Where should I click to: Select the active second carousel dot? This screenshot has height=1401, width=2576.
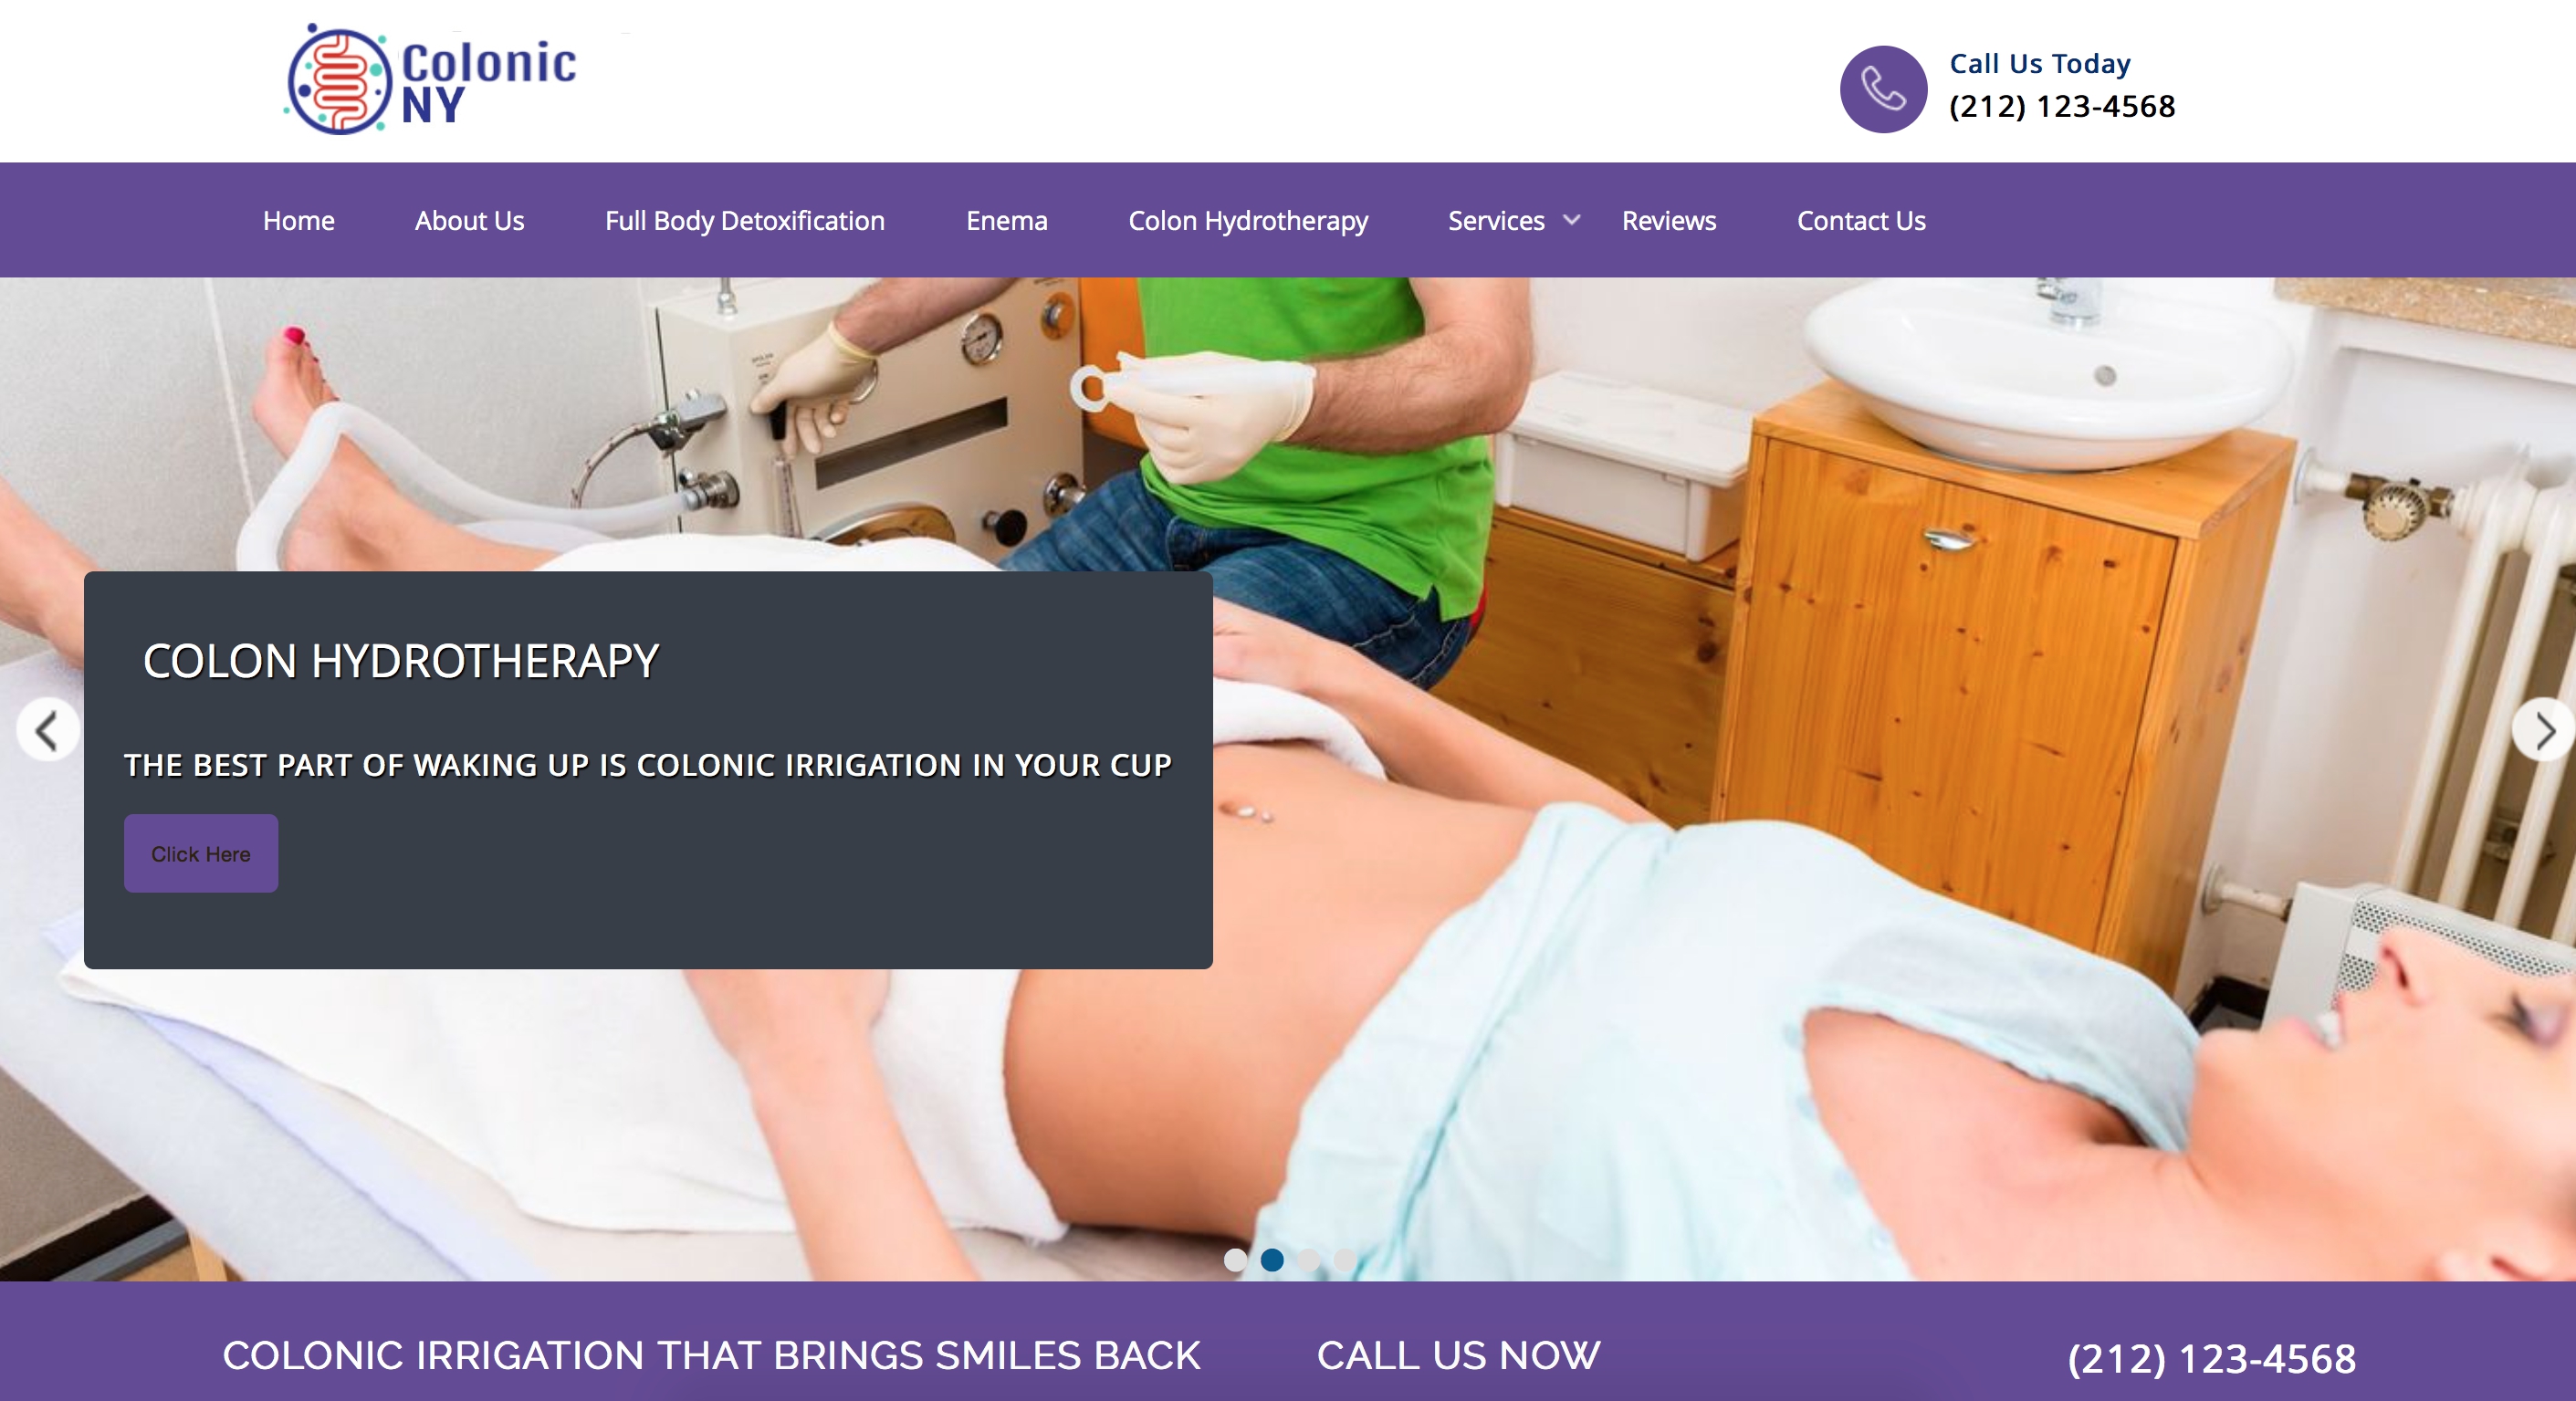coord(1272,1259)
